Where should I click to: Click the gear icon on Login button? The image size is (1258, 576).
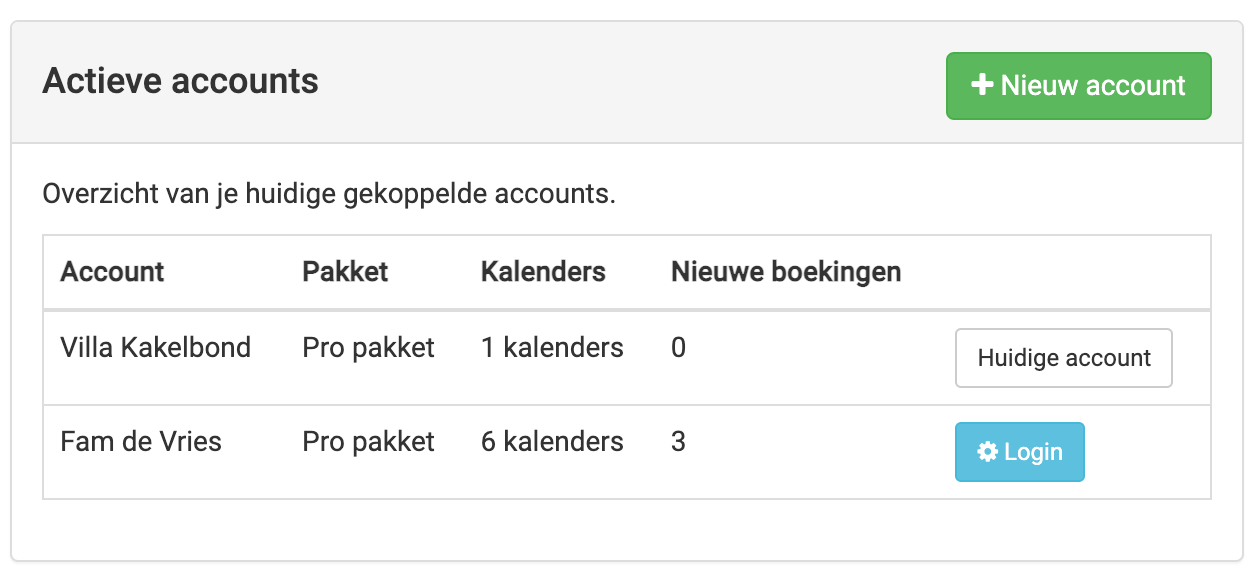tap(988, 452)
